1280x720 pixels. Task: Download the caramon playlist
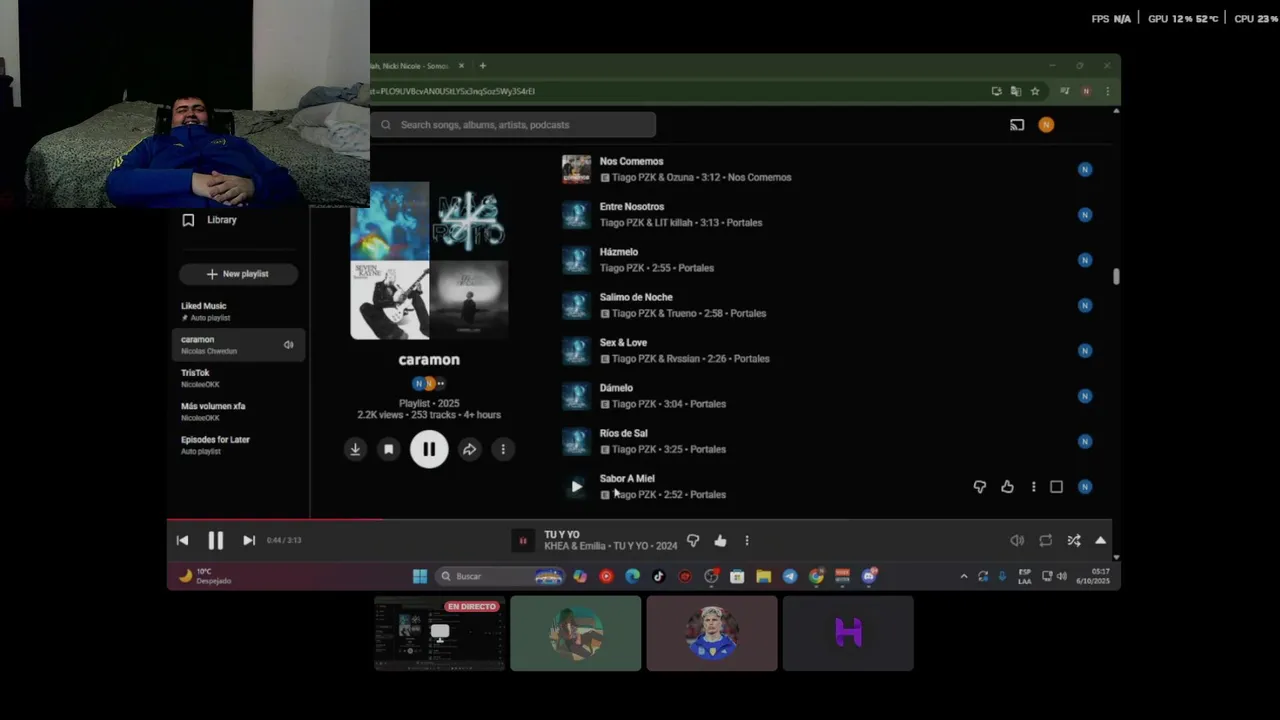tap(355, 449)
